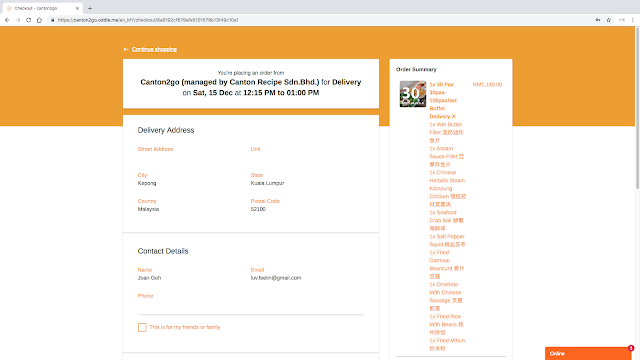Click the back arrow beside Continue shopping
The width and height of the screenshot is (640, 360).
tap(126, 49)
